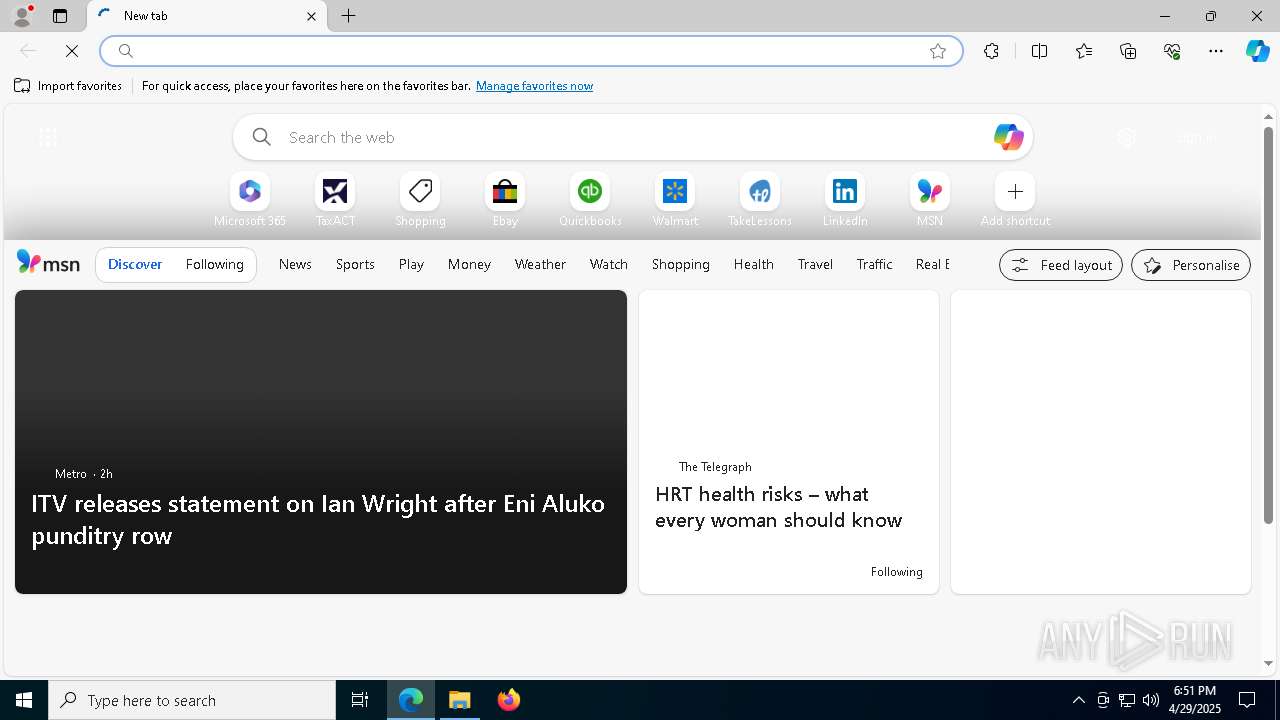Focus the address bar field
The height and width of the screenshot is (720, 1280).
click(530, 51)
